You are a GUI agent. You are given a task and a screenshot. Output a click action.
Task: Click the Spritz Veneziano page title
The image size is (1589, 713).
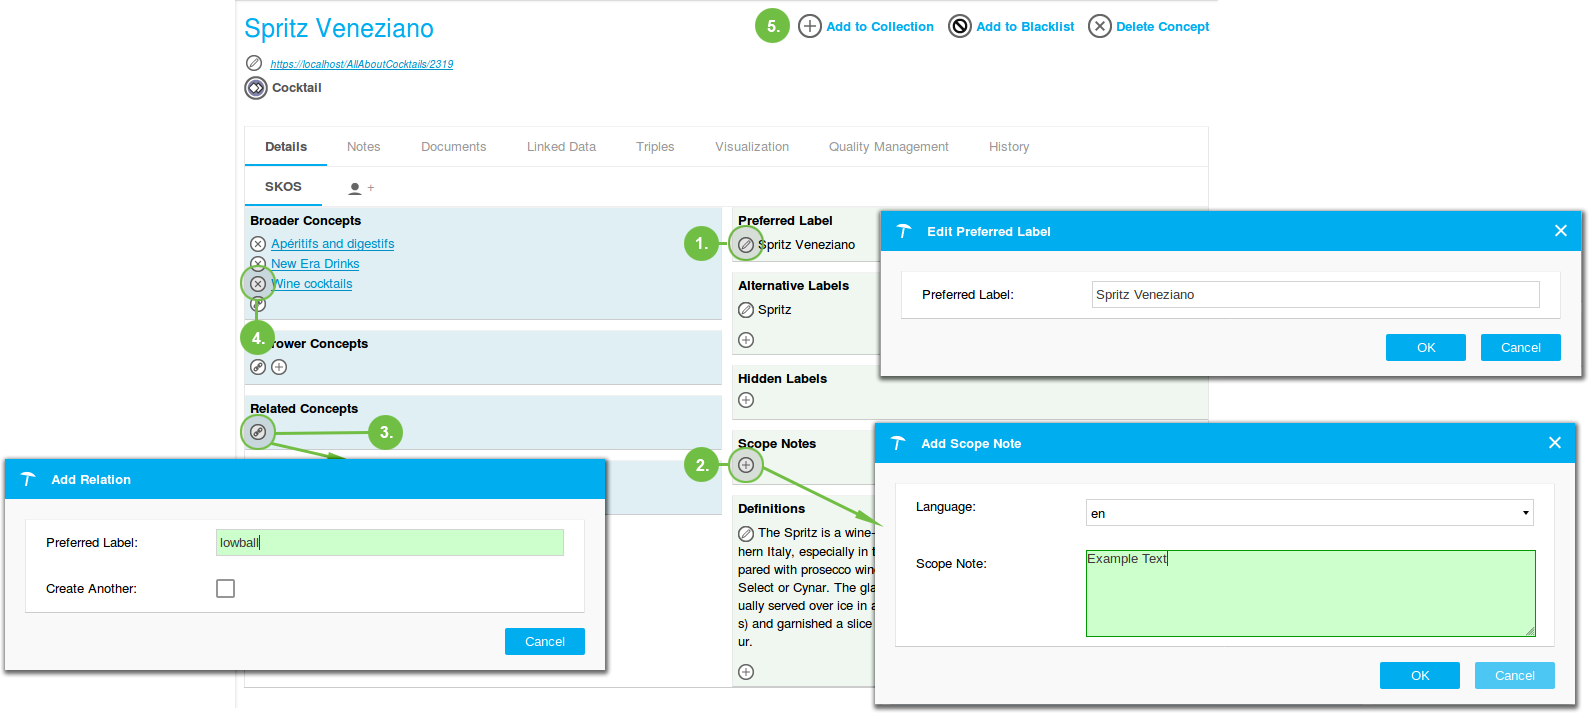point(339,28)
